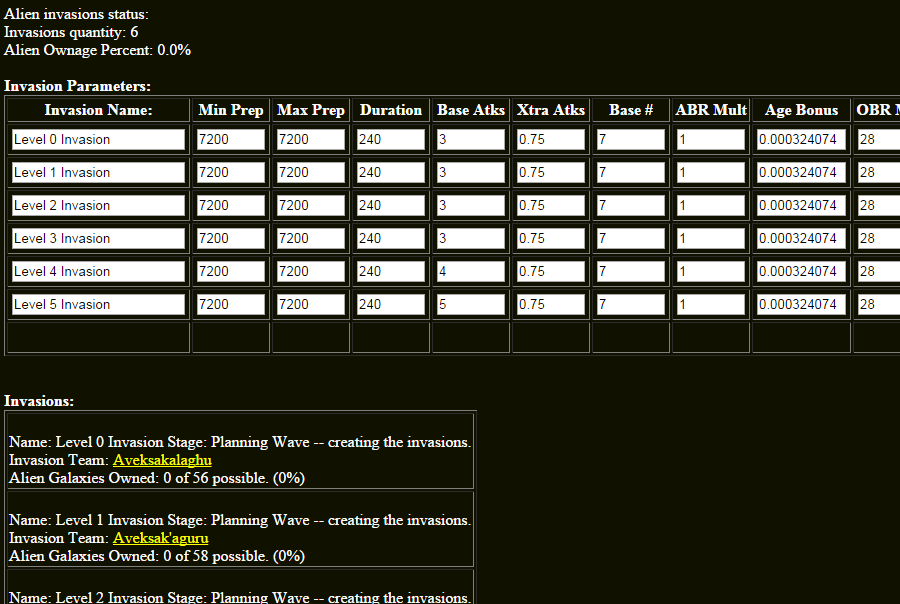
Task: Edit Base Atks field for Level 5 Invasion
Action: (x=470, y=305)
